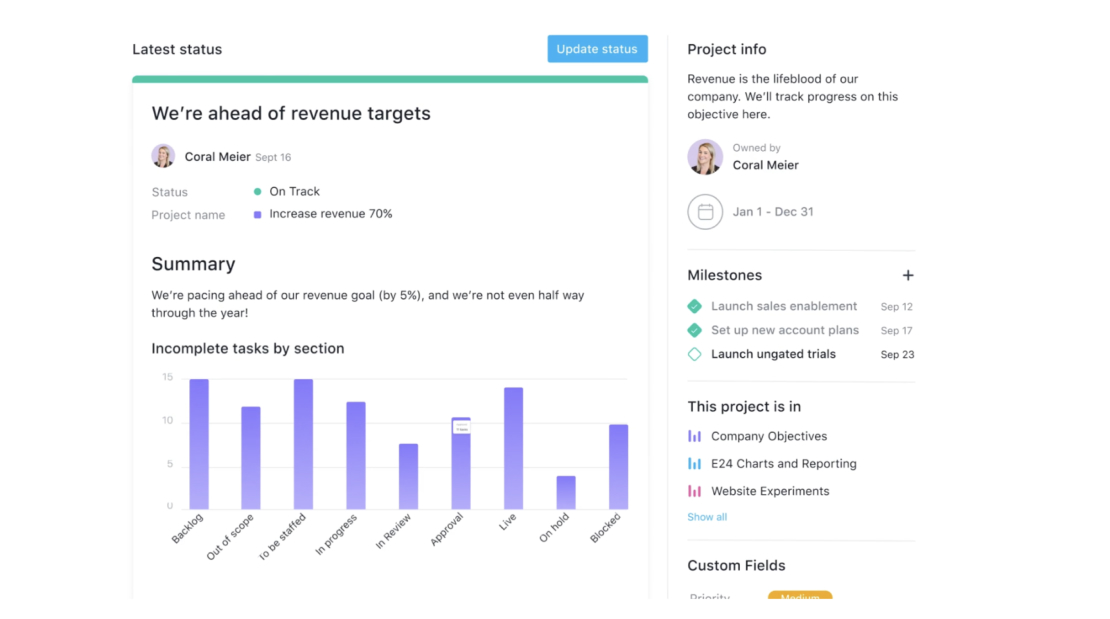Screen dimensions: 1110x619
Task: Open the Company Objectives portfolio link
Action: pyautogui.click(x=769, y=436)
